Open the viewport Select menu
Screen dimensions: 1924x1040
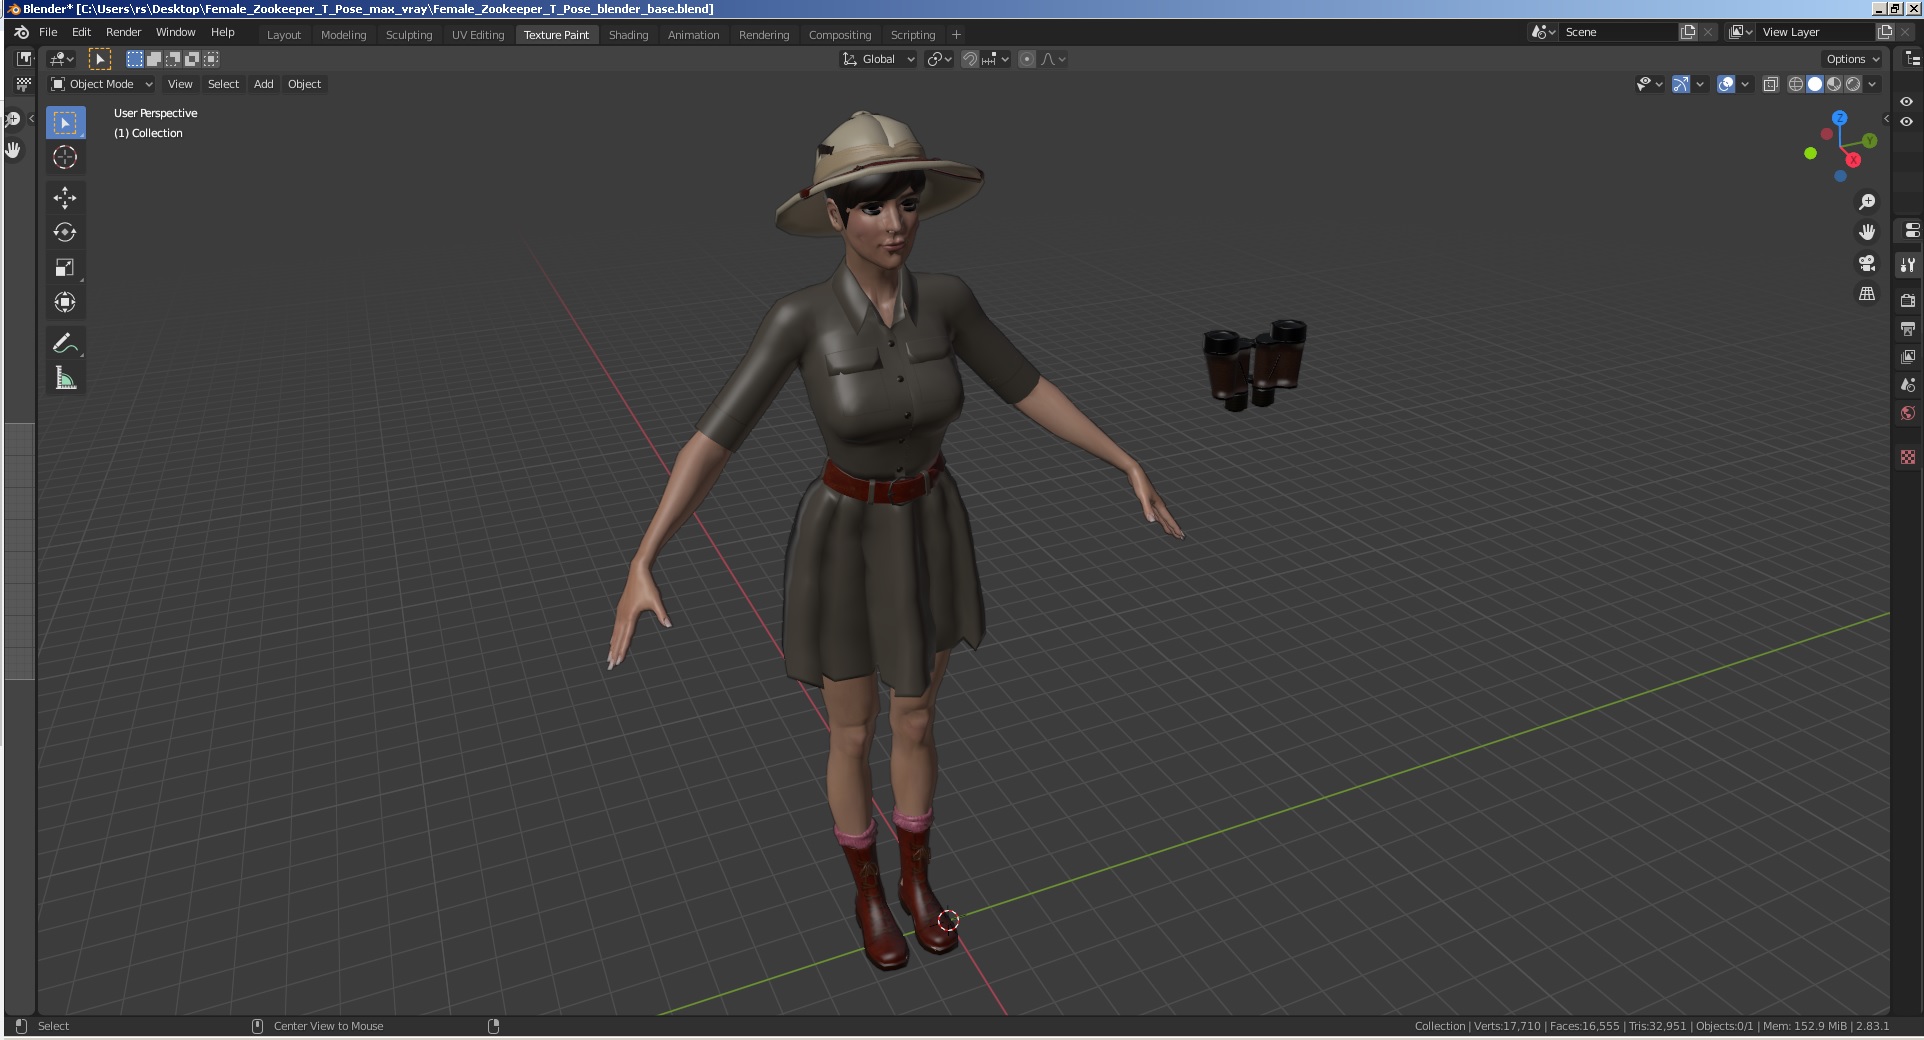223,84
